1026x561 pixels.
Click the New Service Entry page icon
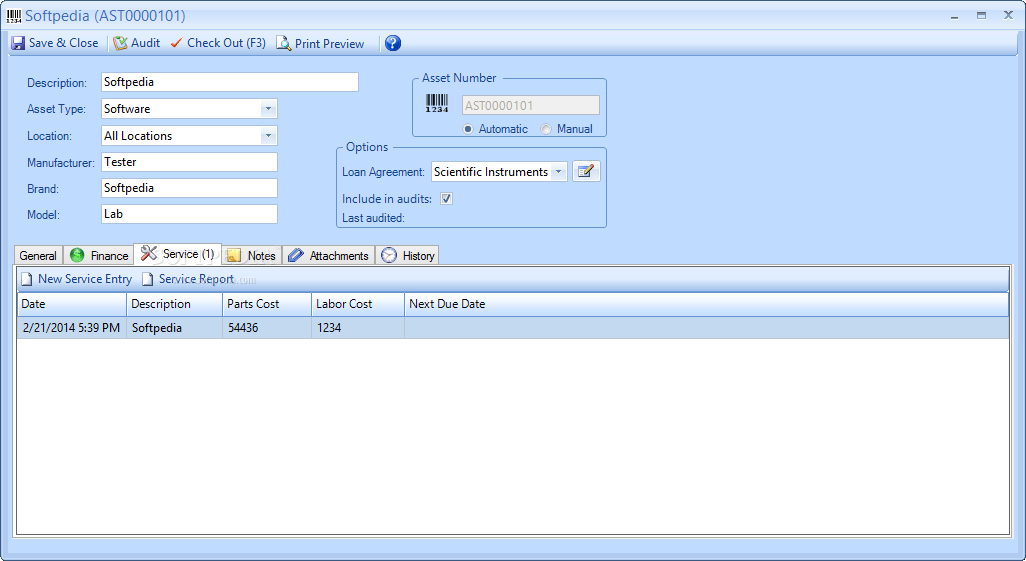[x=27, y=280]
